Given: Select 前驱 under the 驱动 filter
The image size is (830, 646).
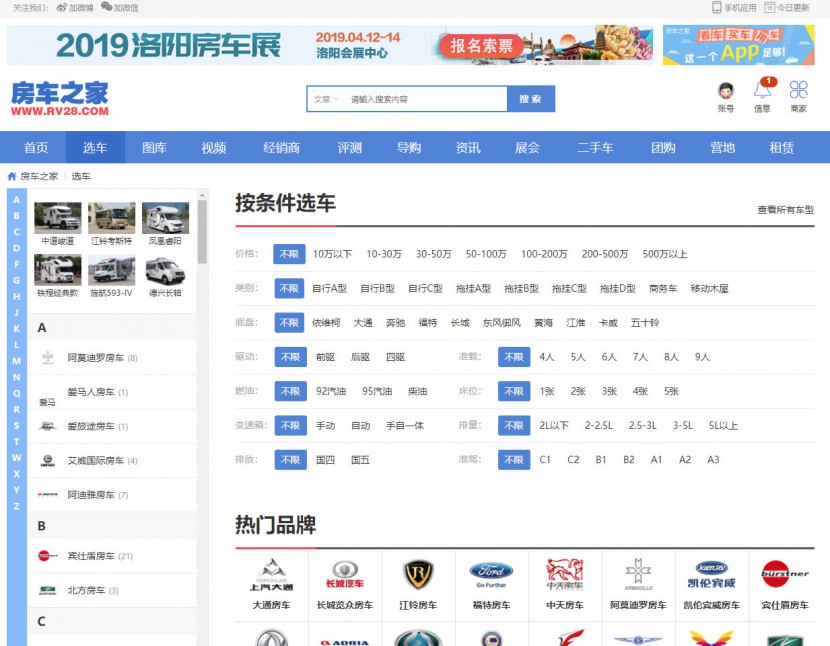Looking at the screenshot, I should coord(325,356).
